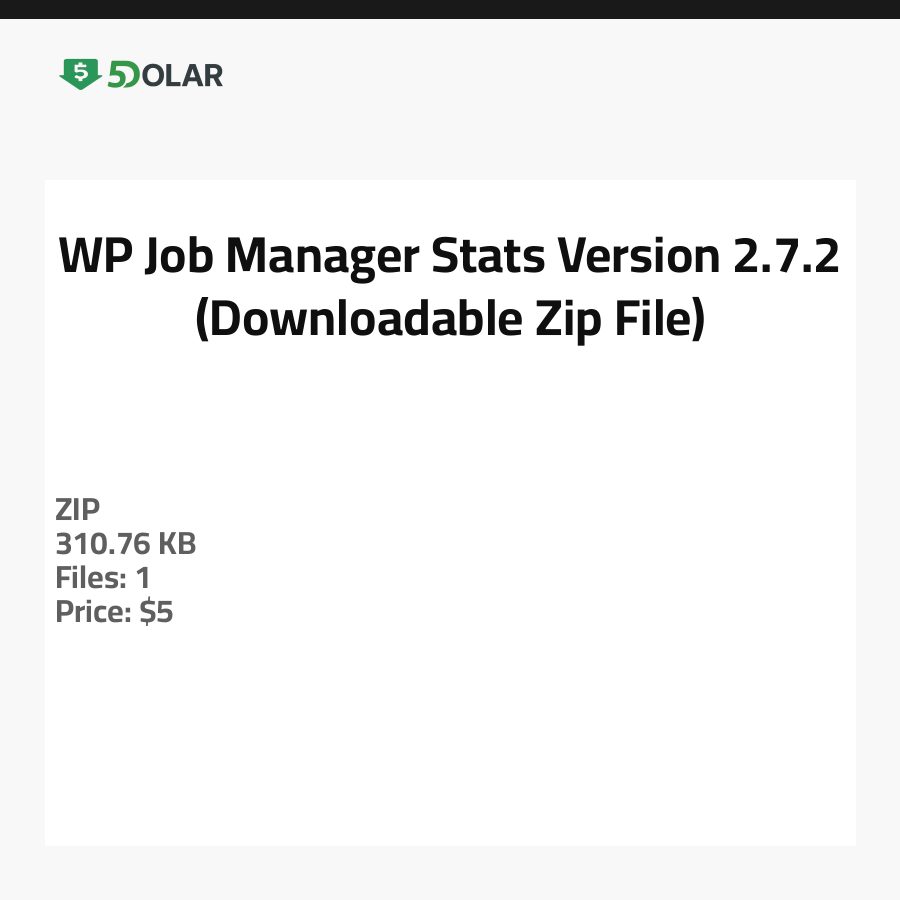Click the word "Stats" in the title
The image size is (900, 900).
point(487,257)
